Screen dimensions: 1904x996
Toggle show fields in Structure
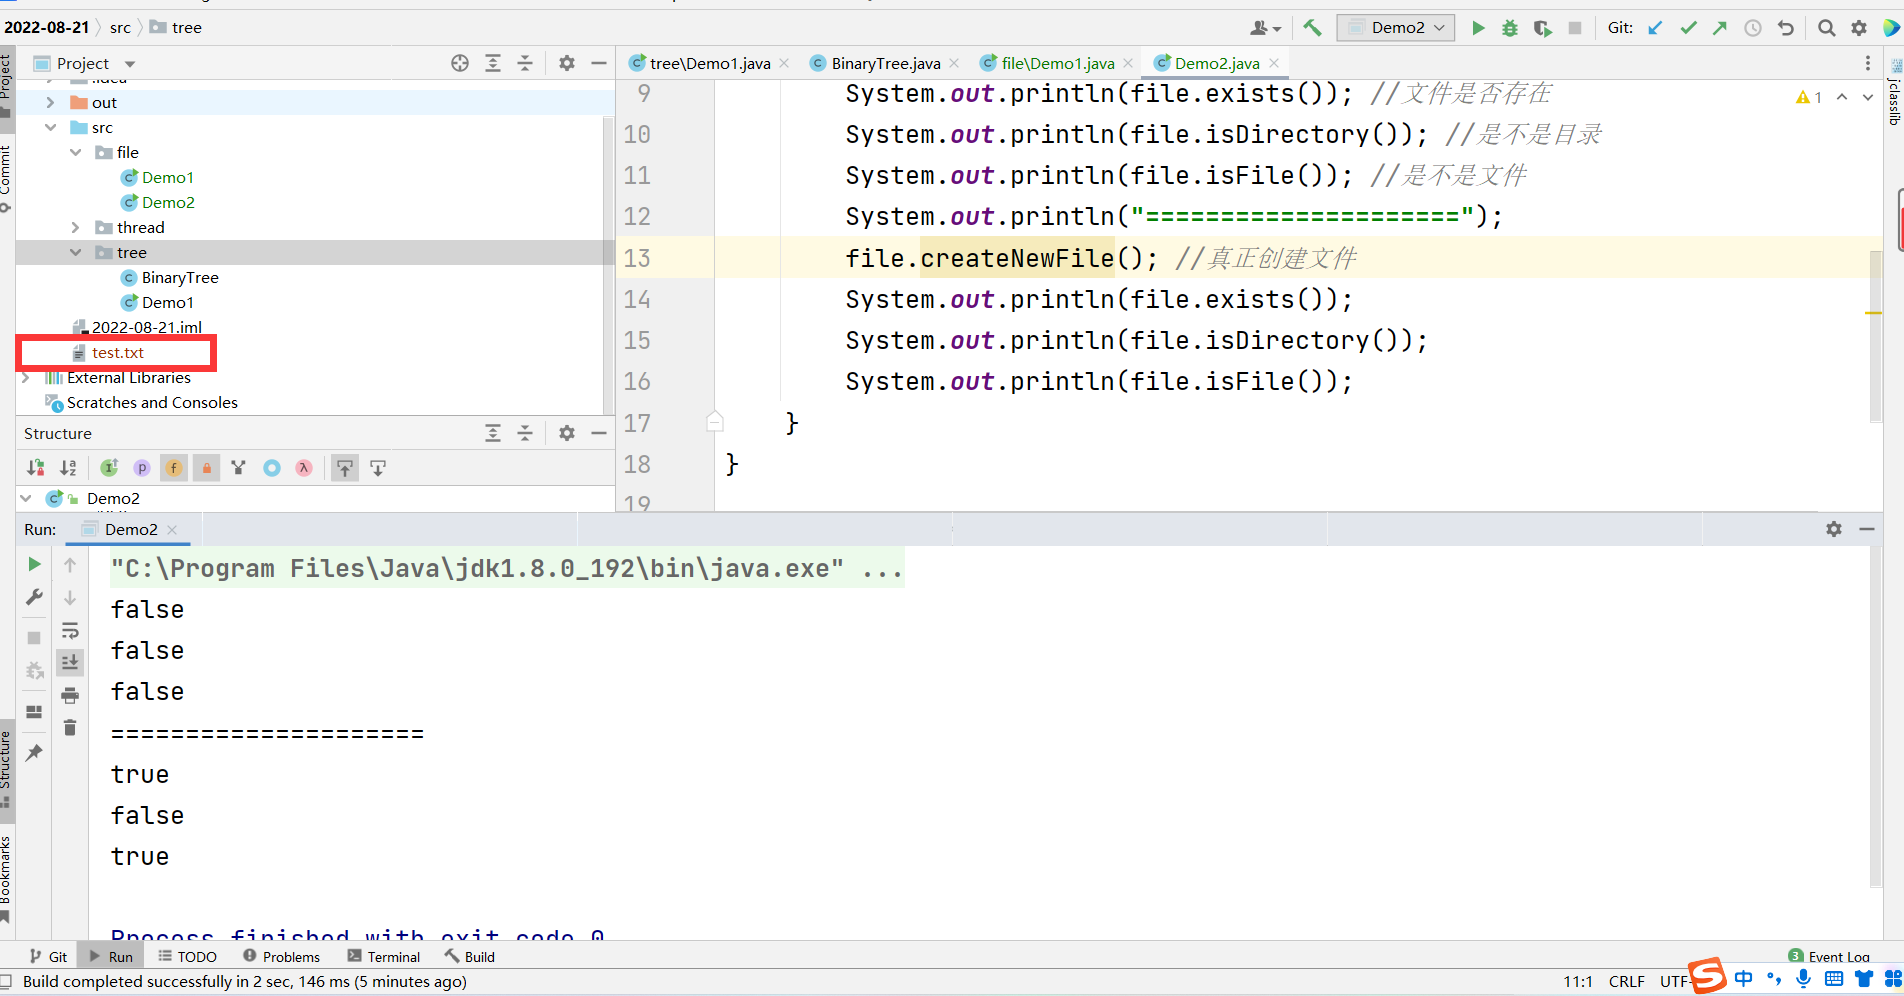174,467
